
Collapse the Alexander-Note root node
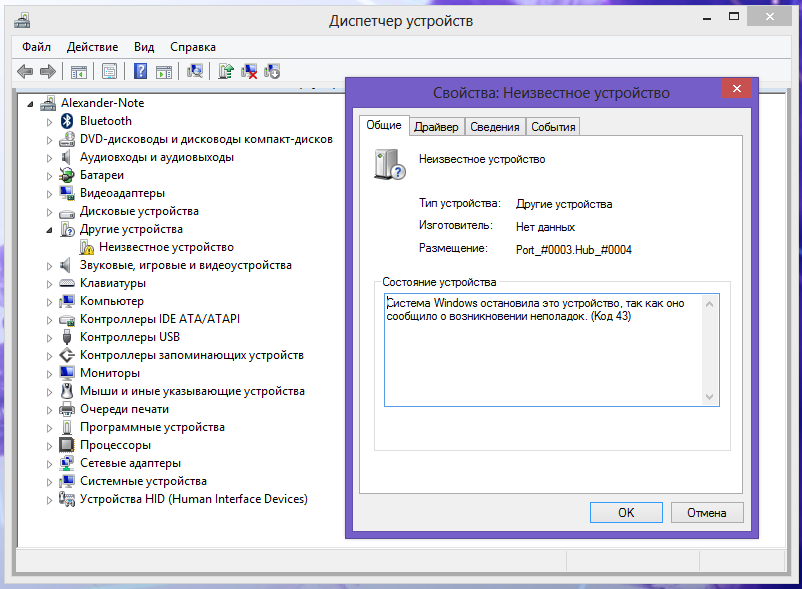pyautogui.click(x=31, y=103)
